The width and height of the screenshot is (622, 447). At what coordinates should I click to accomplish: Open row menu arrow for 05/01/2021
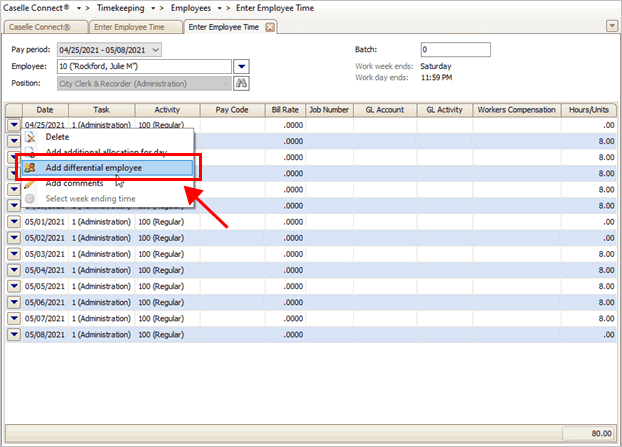pos(14,222)
